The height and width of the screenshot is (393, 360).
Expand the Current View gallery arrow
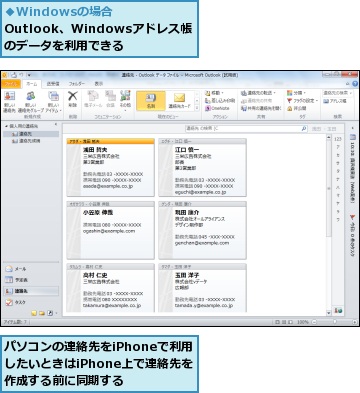tap(197, 108)
